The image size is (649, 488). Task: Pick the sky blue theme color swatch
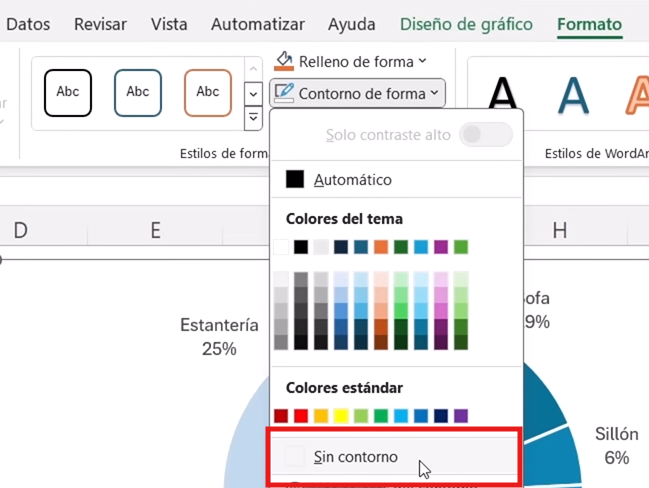[x=421, y=247]
